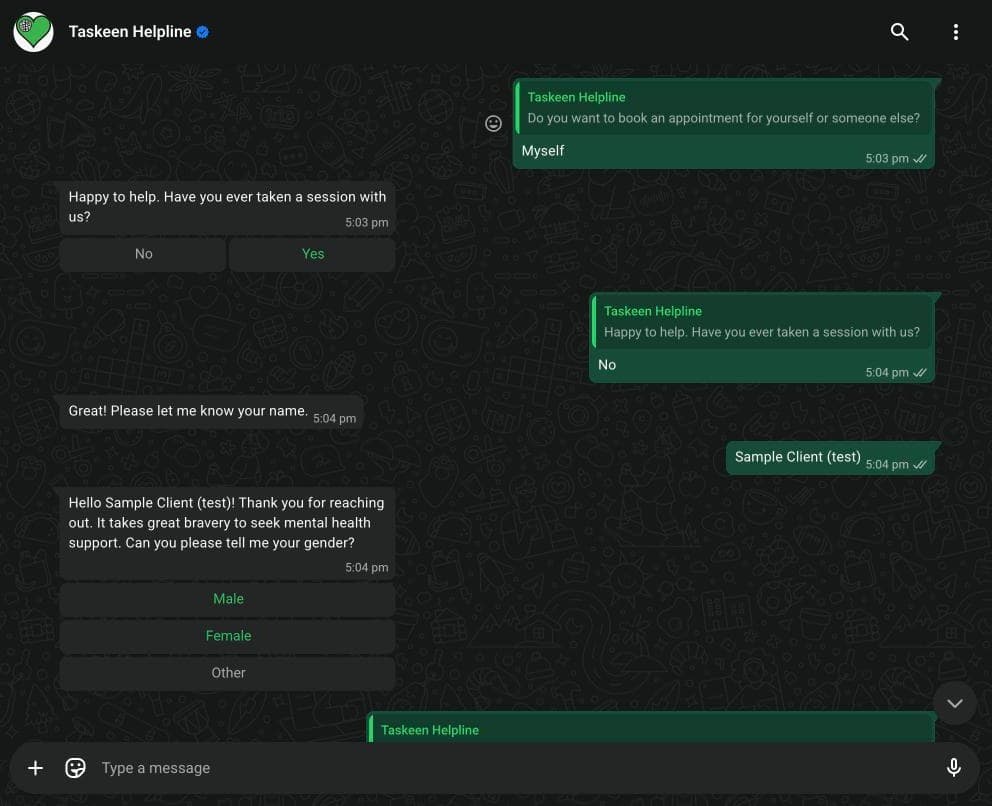Image resolution: width=992 pixels, height=806 pixels.
Task: Click the gender question message bubble
Action: coord(227,533)
